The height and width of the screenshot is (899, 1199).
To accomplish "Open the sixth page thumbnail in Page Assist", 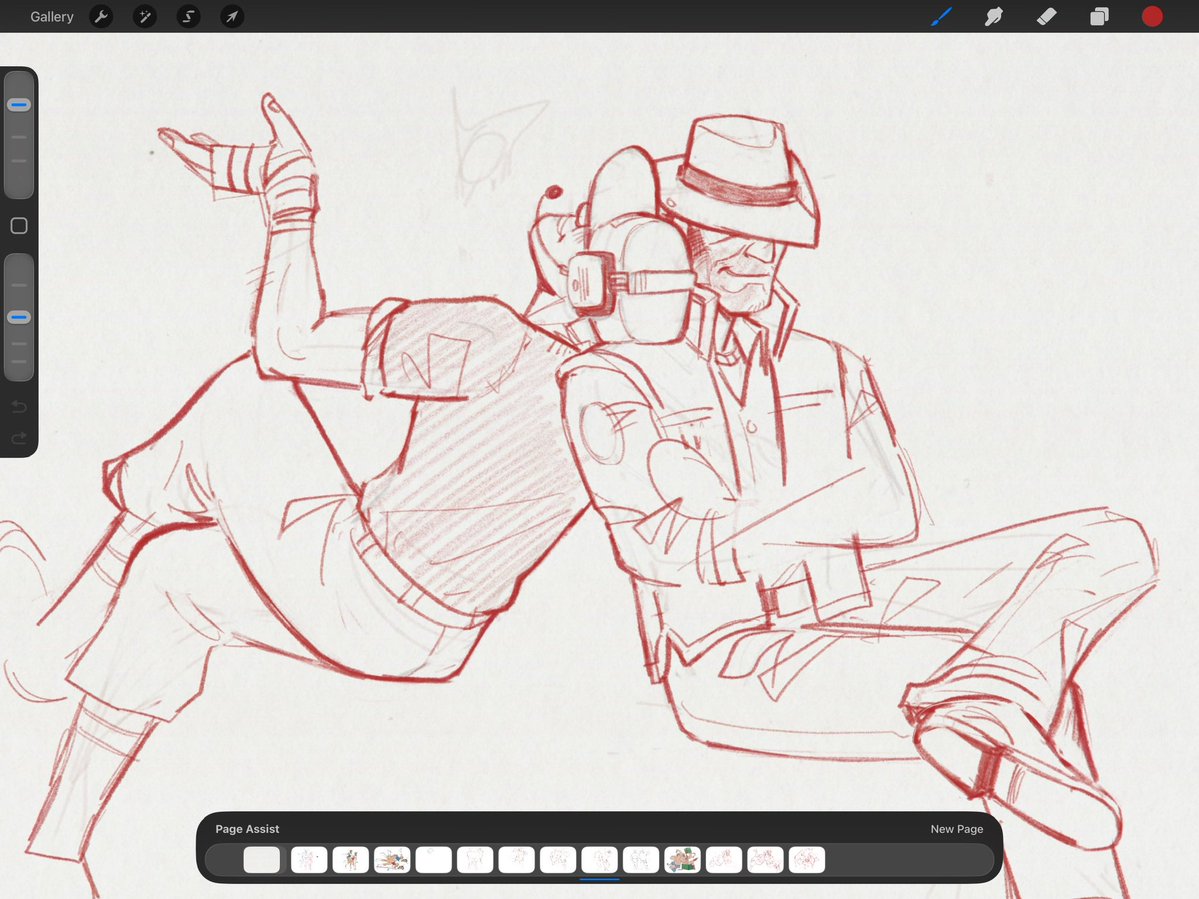I will click(475, 860).
